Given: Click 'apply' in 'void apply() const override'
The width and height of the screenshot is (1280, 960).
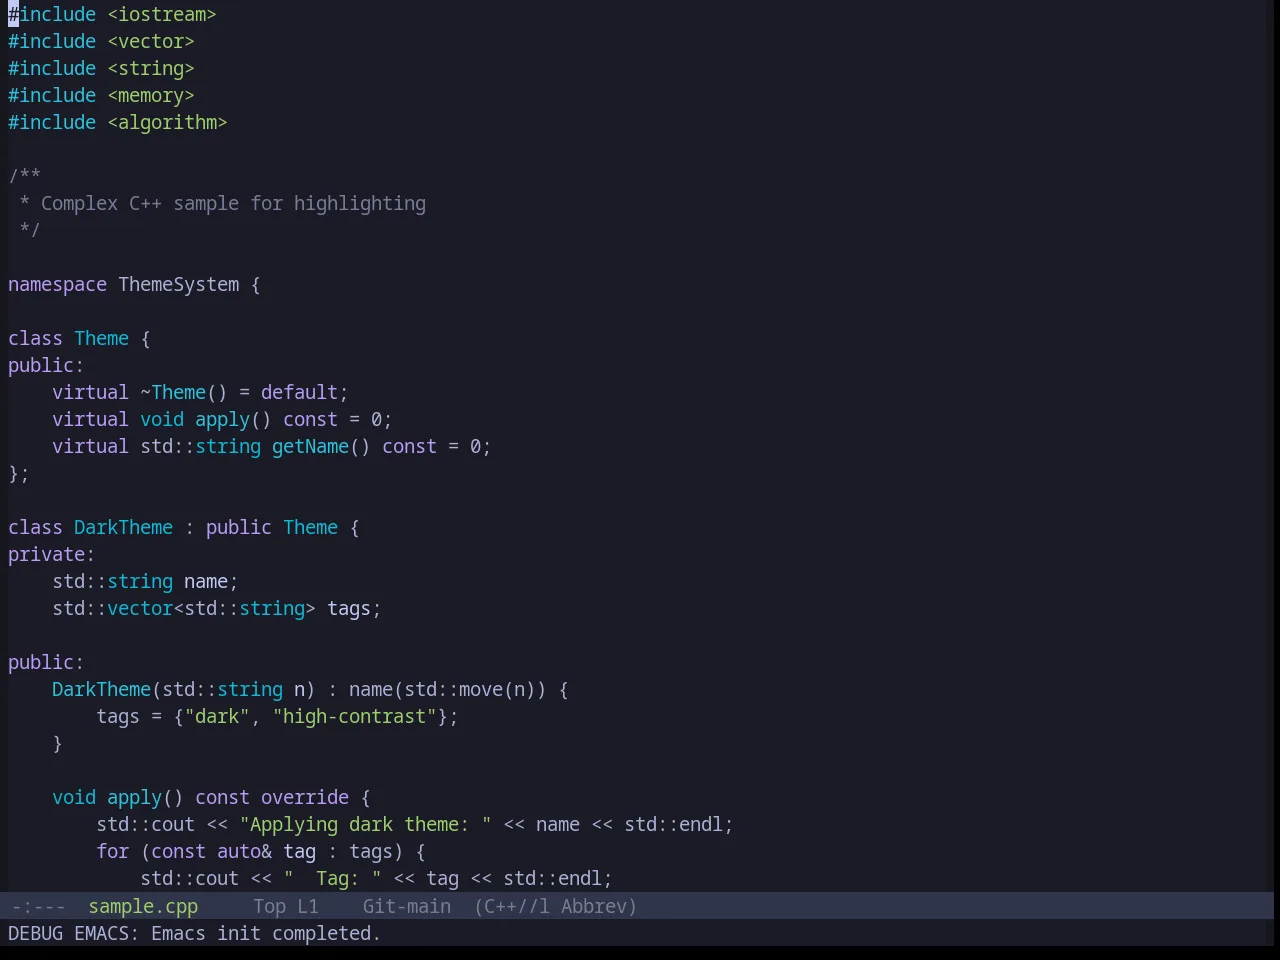Looking at the screenshot, I should click(x=134, y=797).
